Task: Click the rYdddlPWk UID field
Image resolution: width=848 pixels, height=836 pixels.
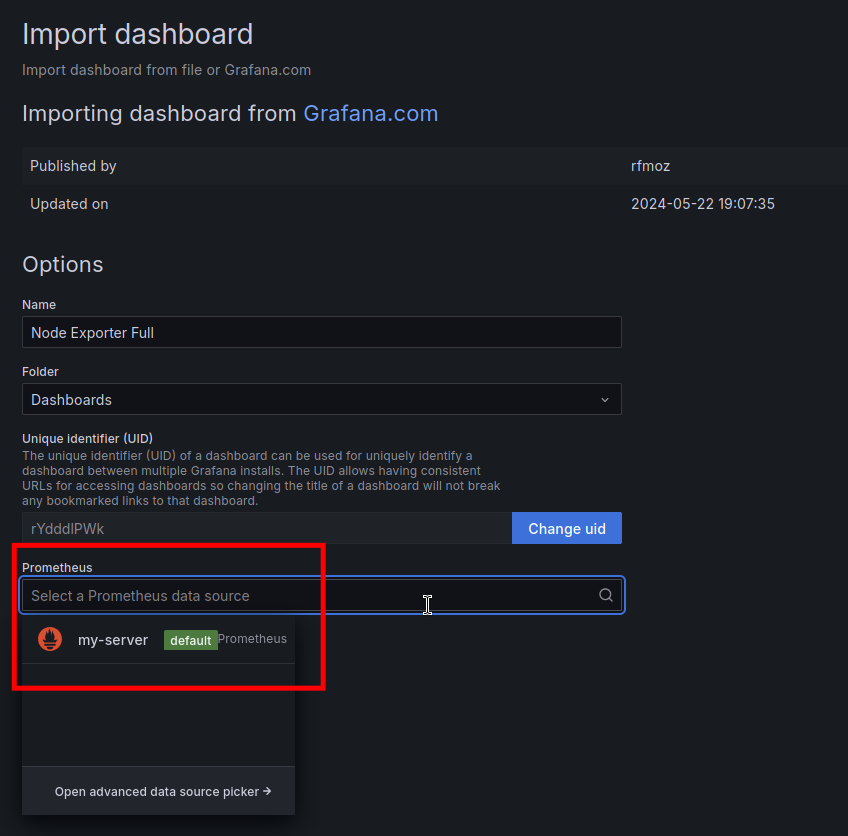Action: (x=267, y=528)
